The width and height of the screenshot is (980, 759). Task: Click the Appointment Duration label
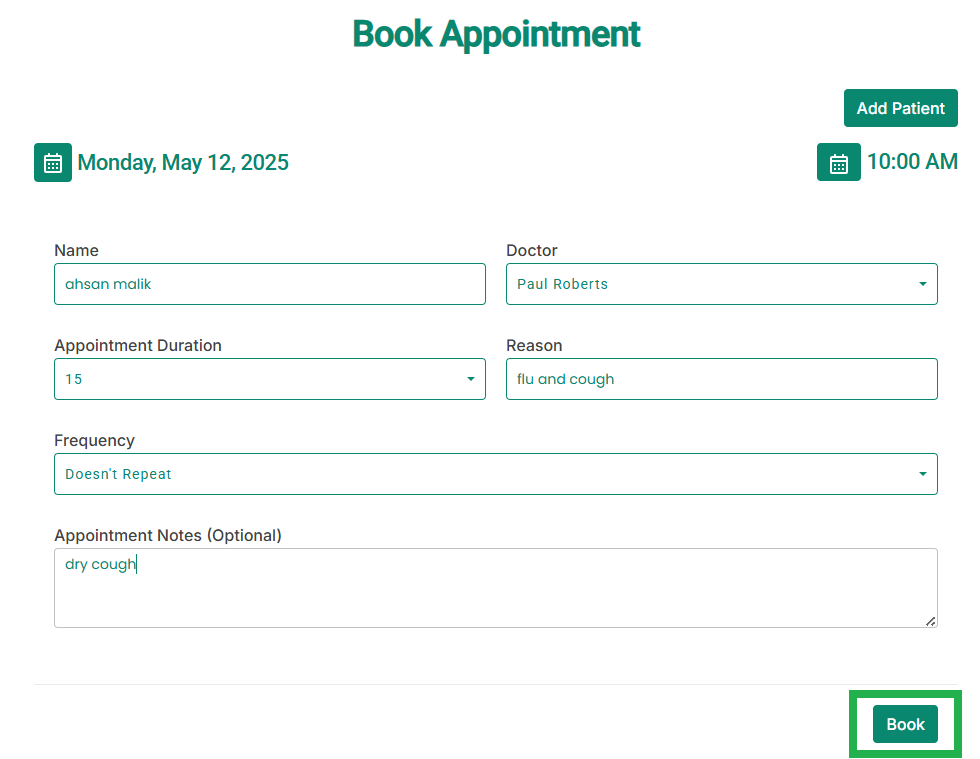click(x=138, y=345)
